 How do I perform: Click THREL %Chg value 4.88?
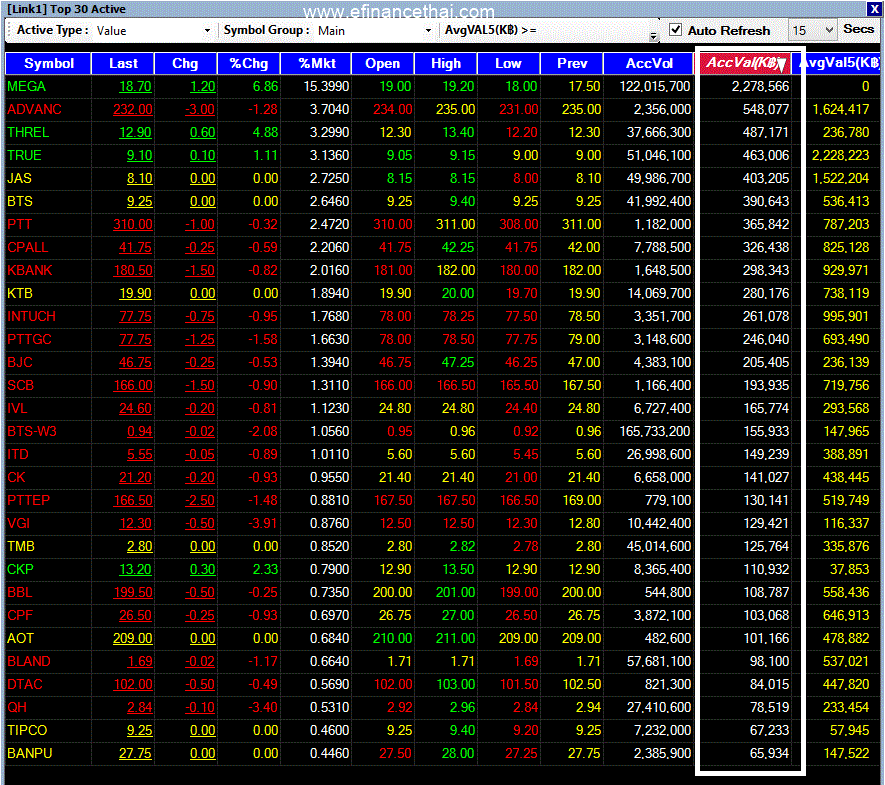(265, 133)
